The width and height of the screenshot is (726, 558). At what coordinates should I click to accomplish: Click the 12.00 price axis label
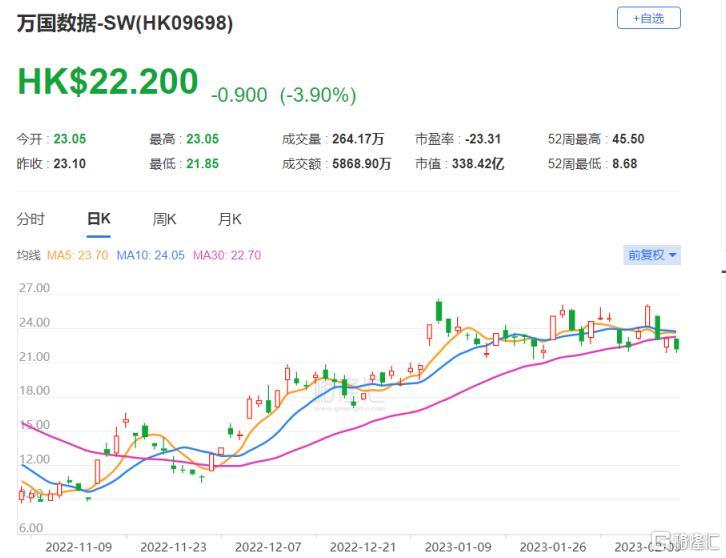click(x=34, y=459)
